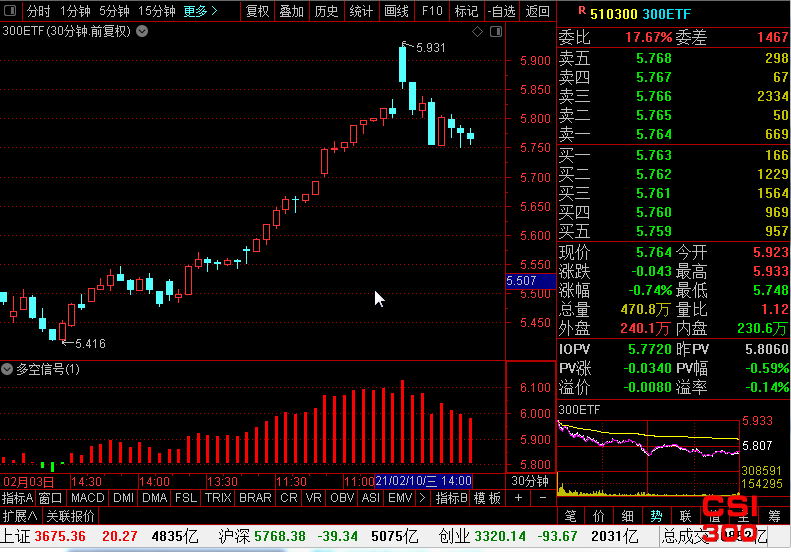The image size is (791, 552).
Task: Apply the ASI indicator
Action: click(x=371, y=498)
